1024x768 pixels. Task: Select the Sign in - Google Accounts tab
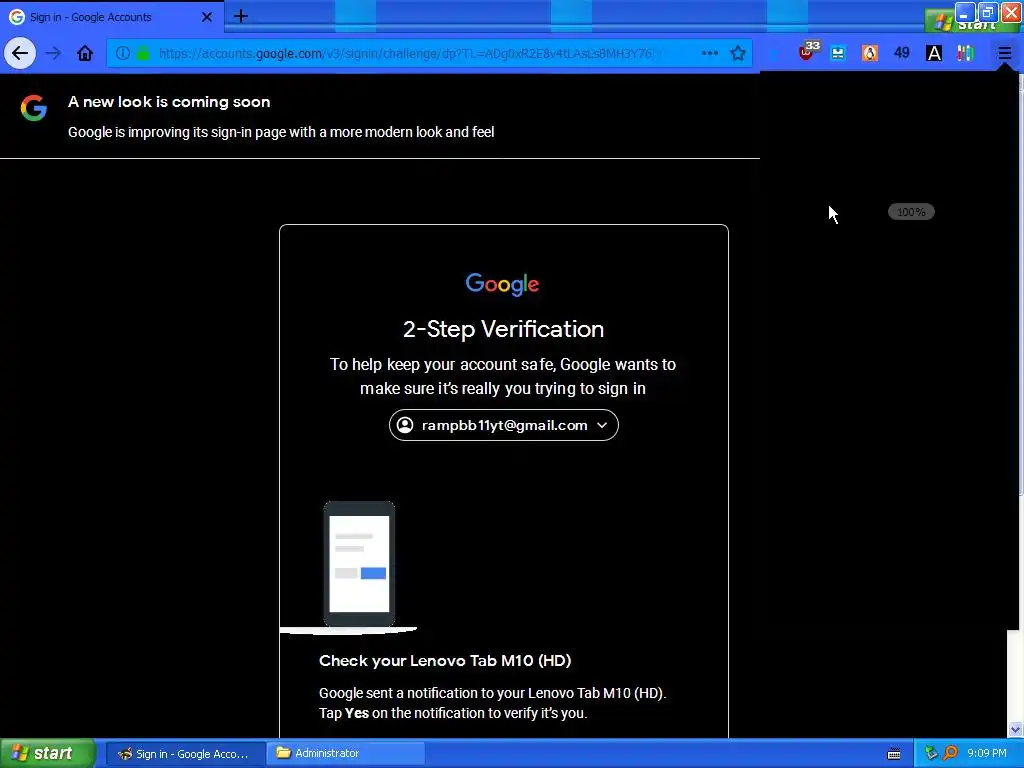click(112, 17)
